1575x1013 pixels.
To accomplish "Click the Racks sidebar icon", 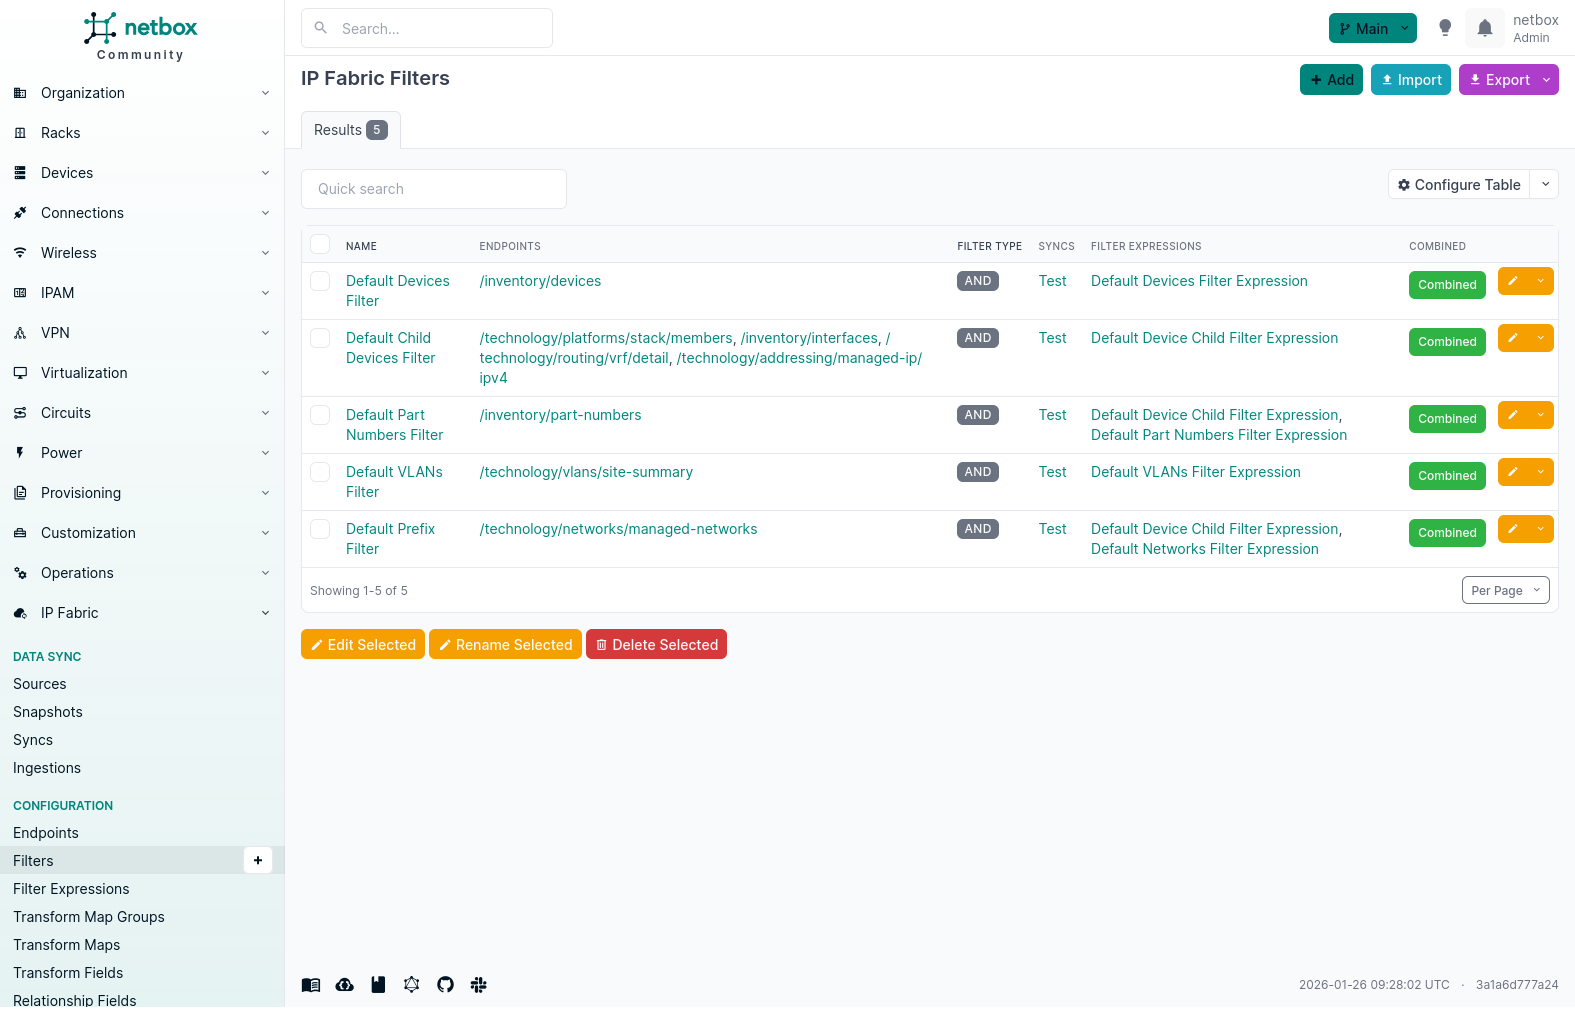I will tap(20, 133).
